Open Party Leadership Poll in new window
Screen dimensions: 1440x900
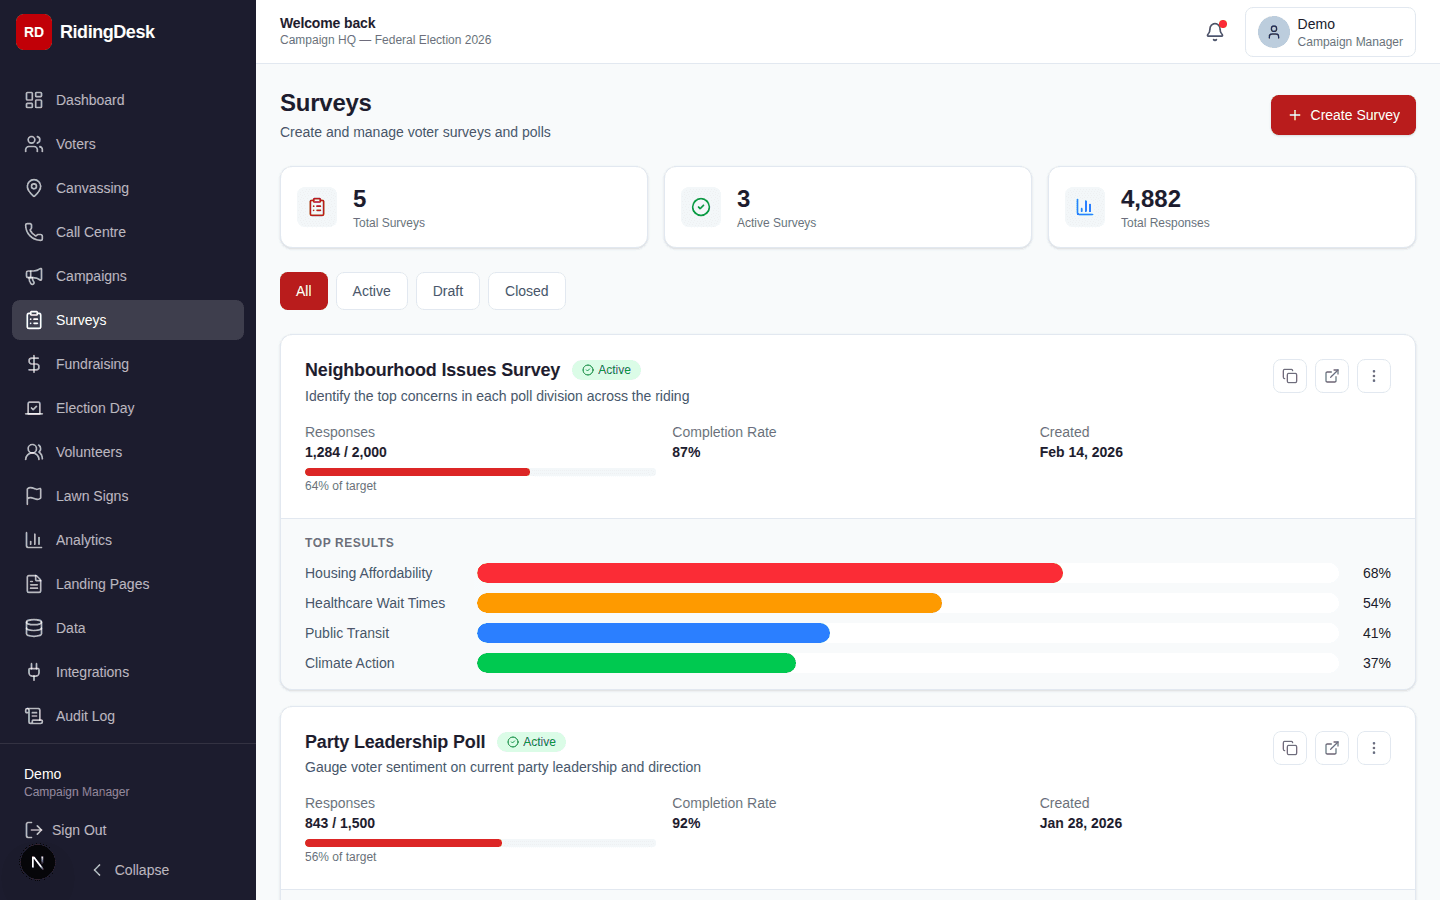[x=1331, y=748]
